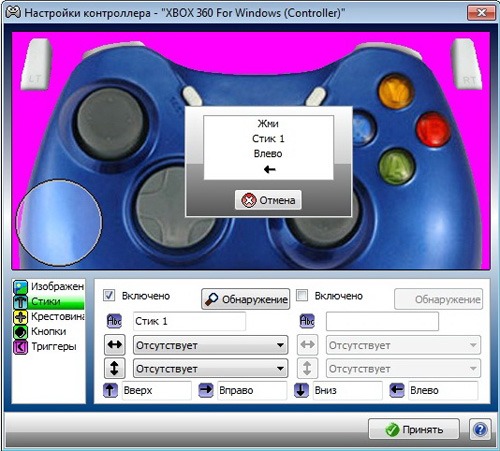Open the stick 1 horizontal axis Отсутствует dropdown

(211, 345)
